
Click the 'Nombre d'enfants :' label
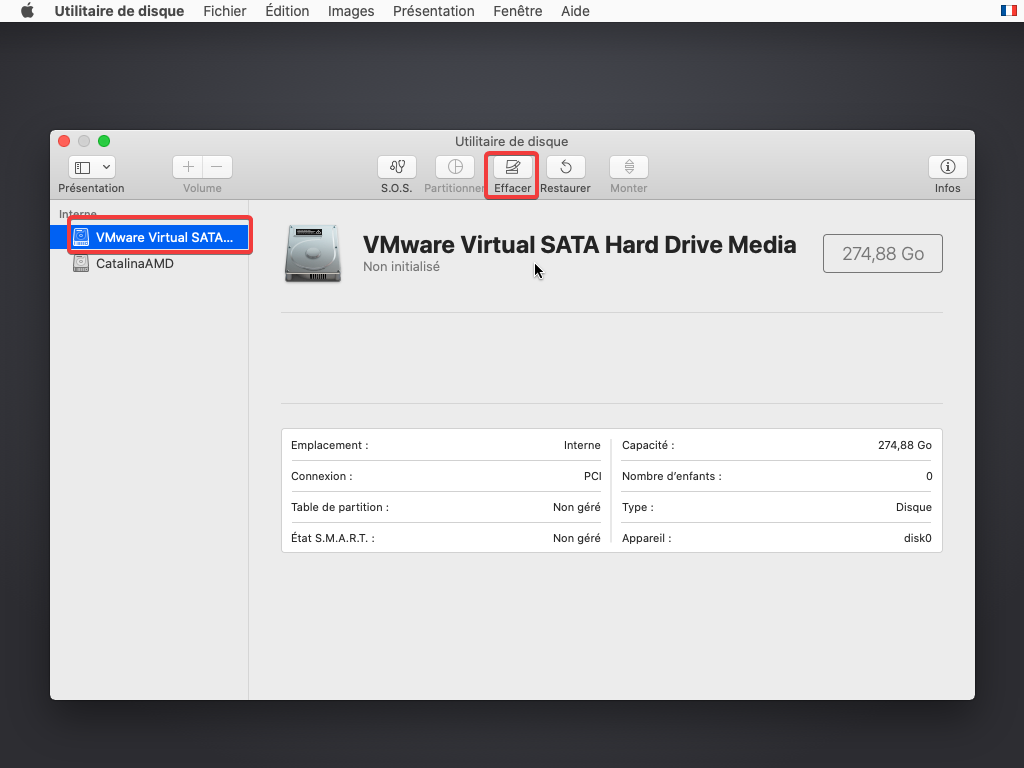click(x=671, y=476)
